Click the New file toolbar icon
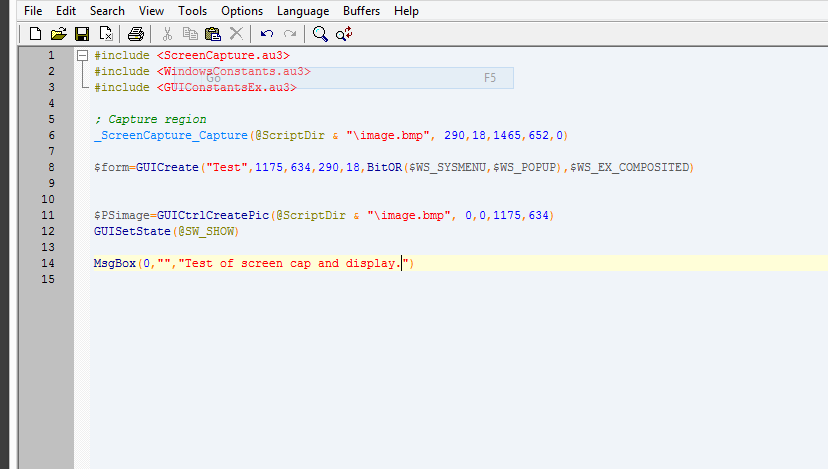 [x=35, y=34]
